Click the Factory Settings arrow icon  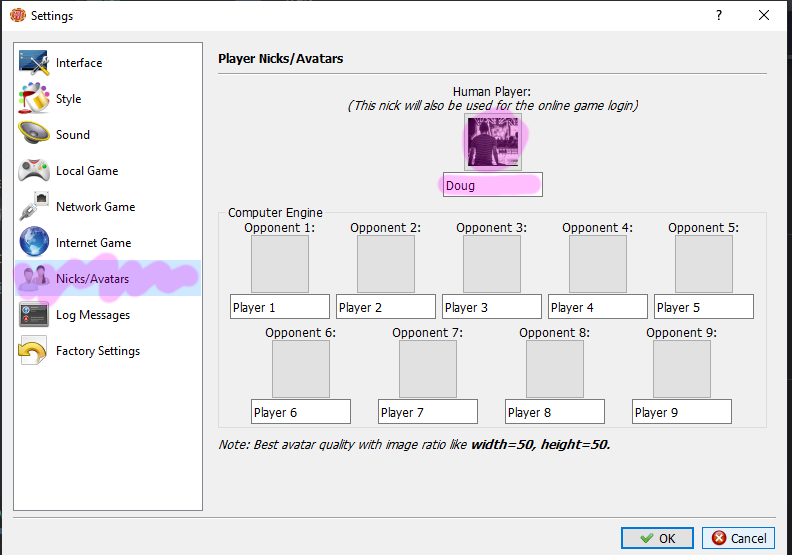coord(34,351)
